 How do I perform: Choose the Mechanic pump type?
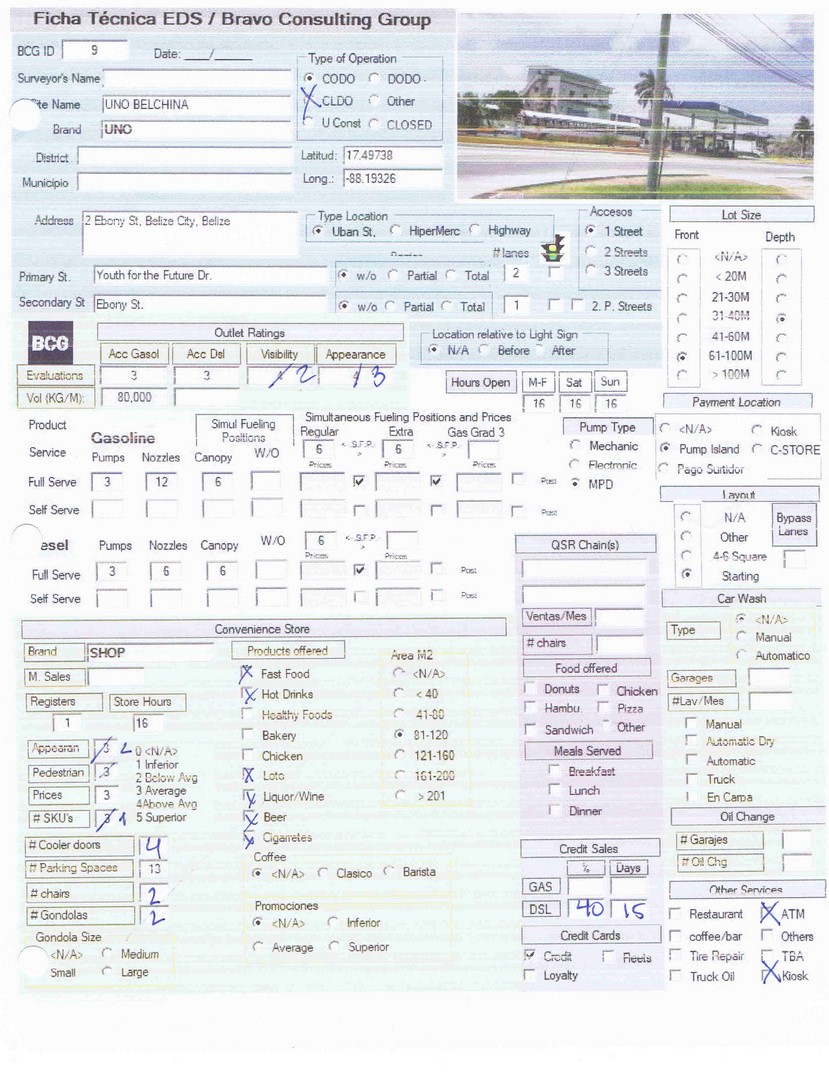click(x=575, y=446)
